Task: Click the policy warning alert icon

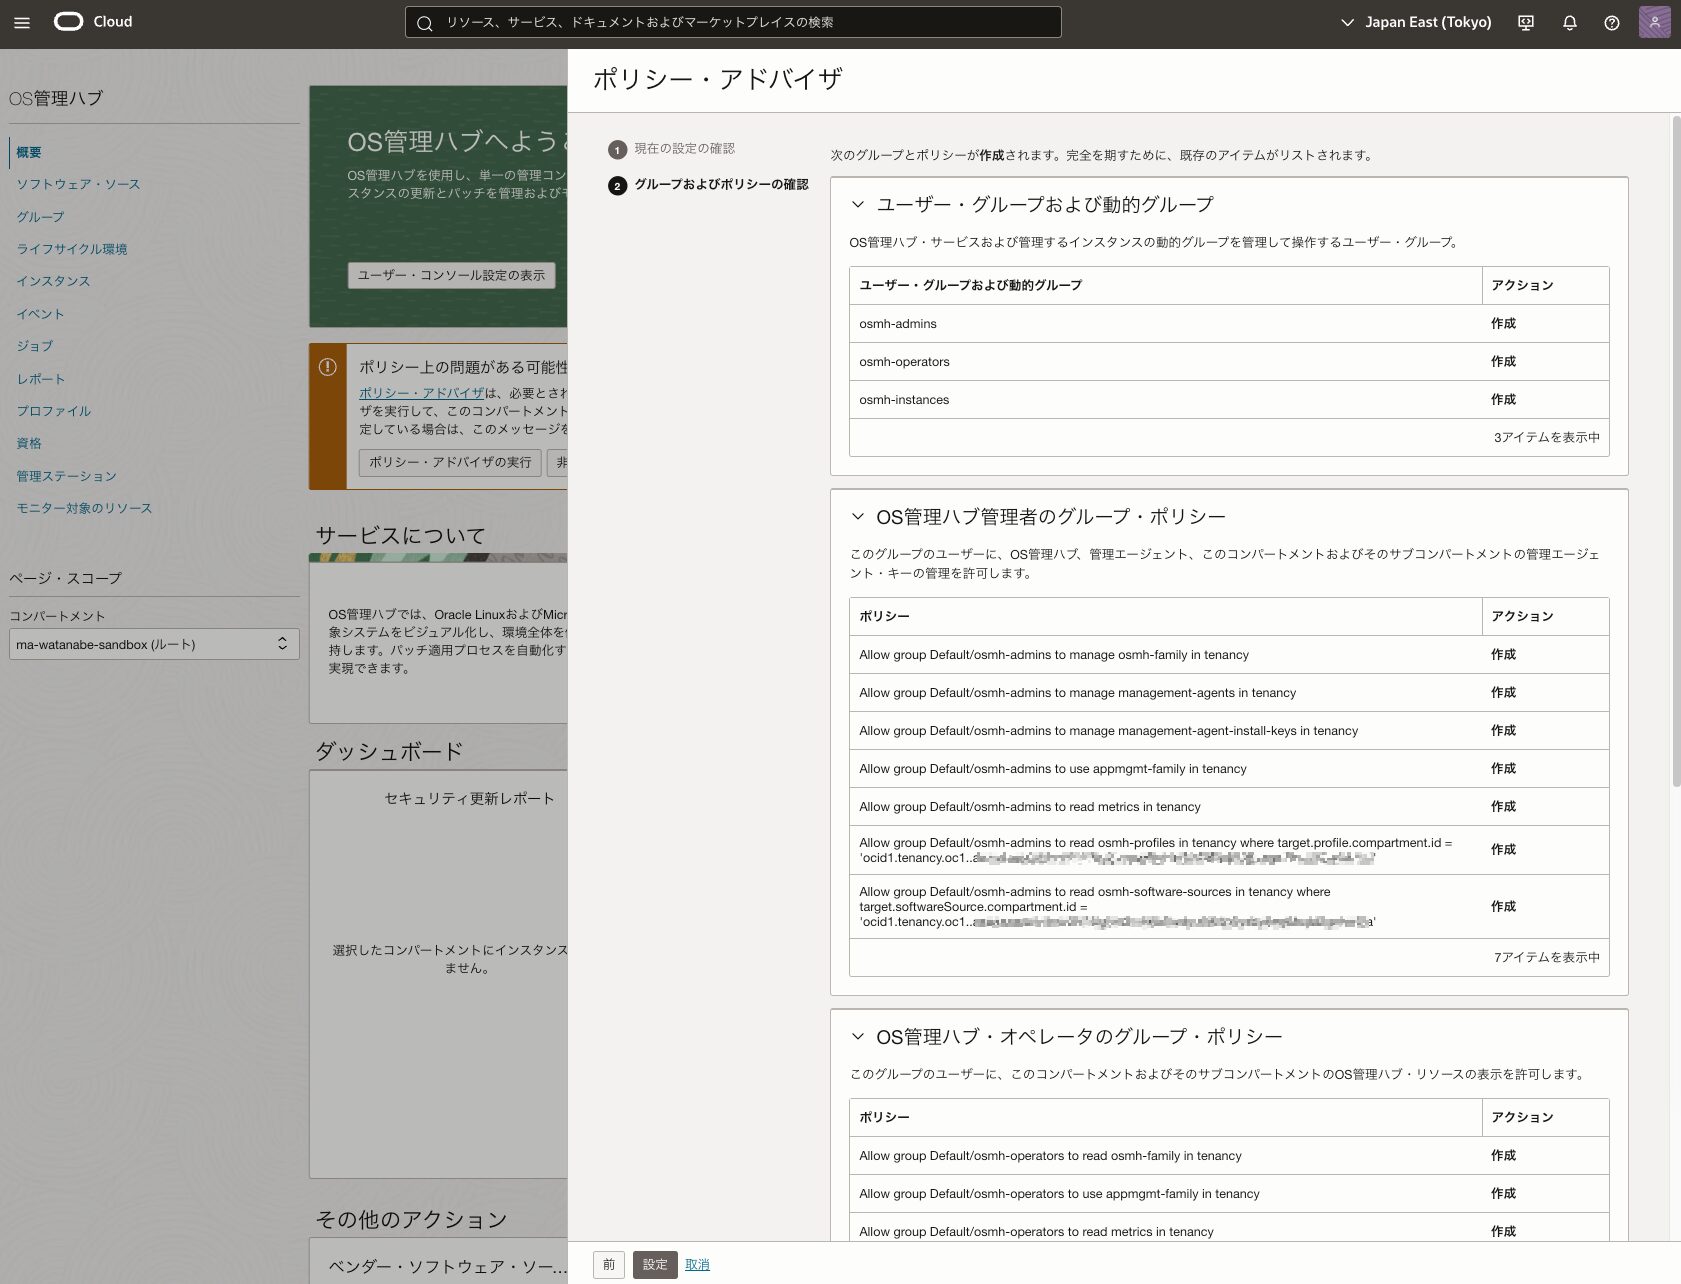Action: click(327, 367)
